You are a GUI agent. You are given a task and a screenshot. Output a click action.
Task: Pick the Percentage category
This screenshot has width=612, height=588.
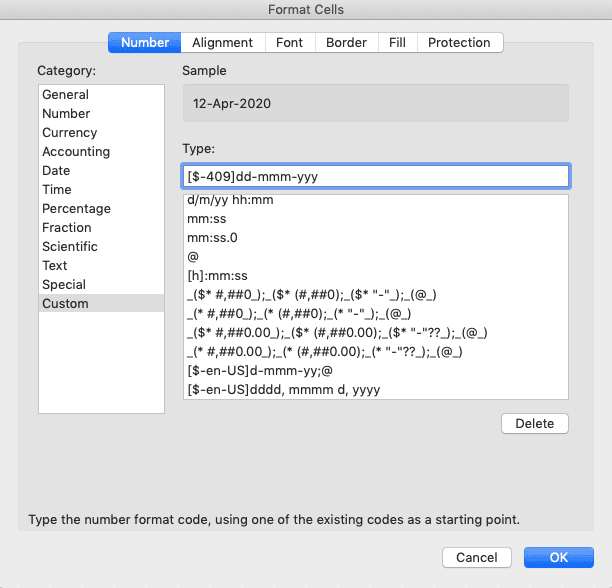tap(101, 209)
